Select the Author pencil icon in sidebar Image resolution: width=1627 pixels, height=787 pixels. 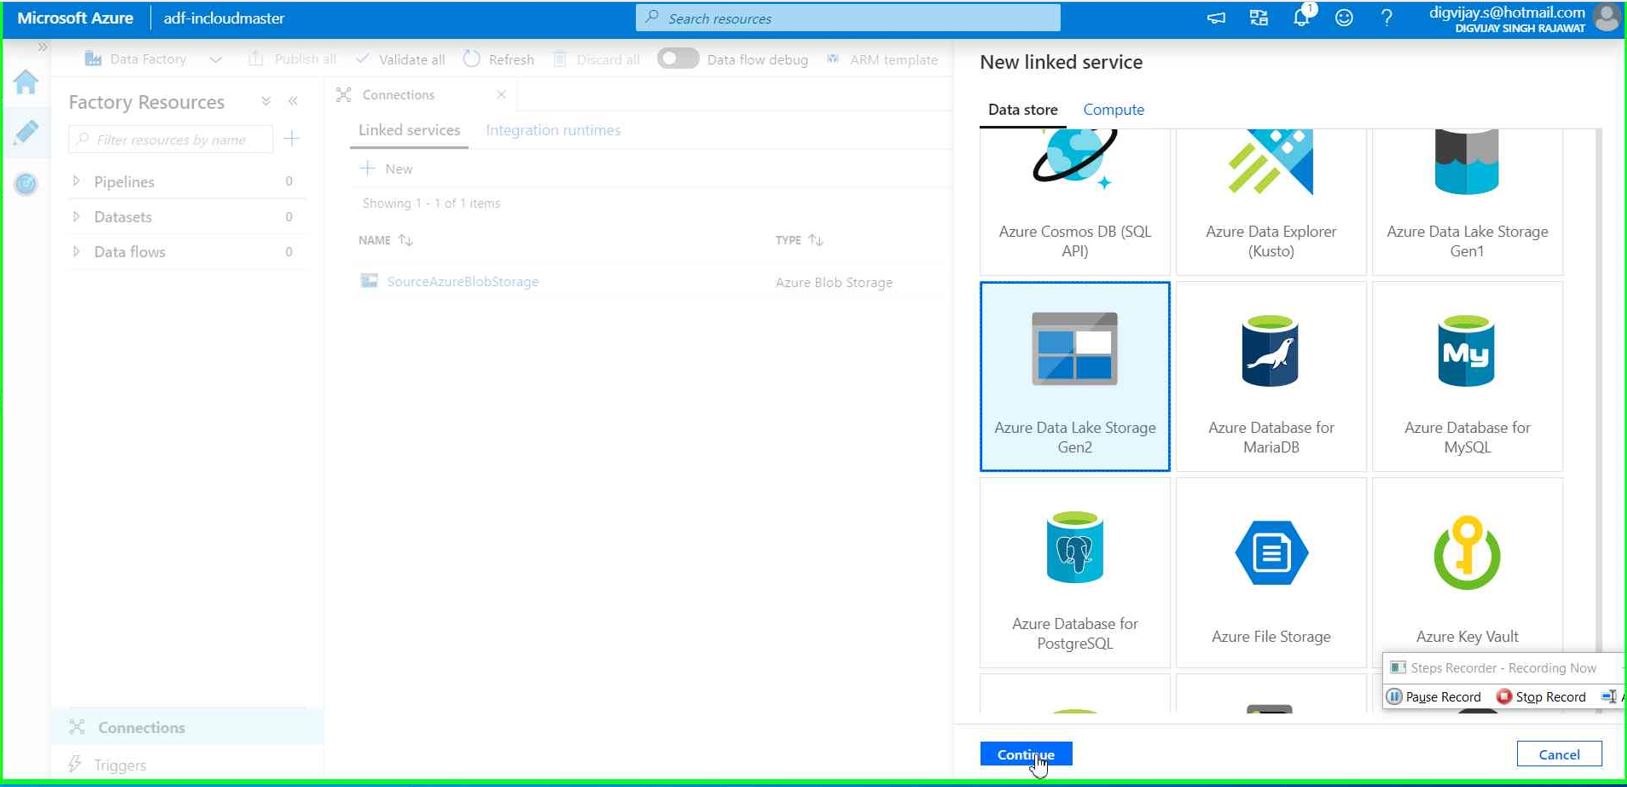[26, 132]
